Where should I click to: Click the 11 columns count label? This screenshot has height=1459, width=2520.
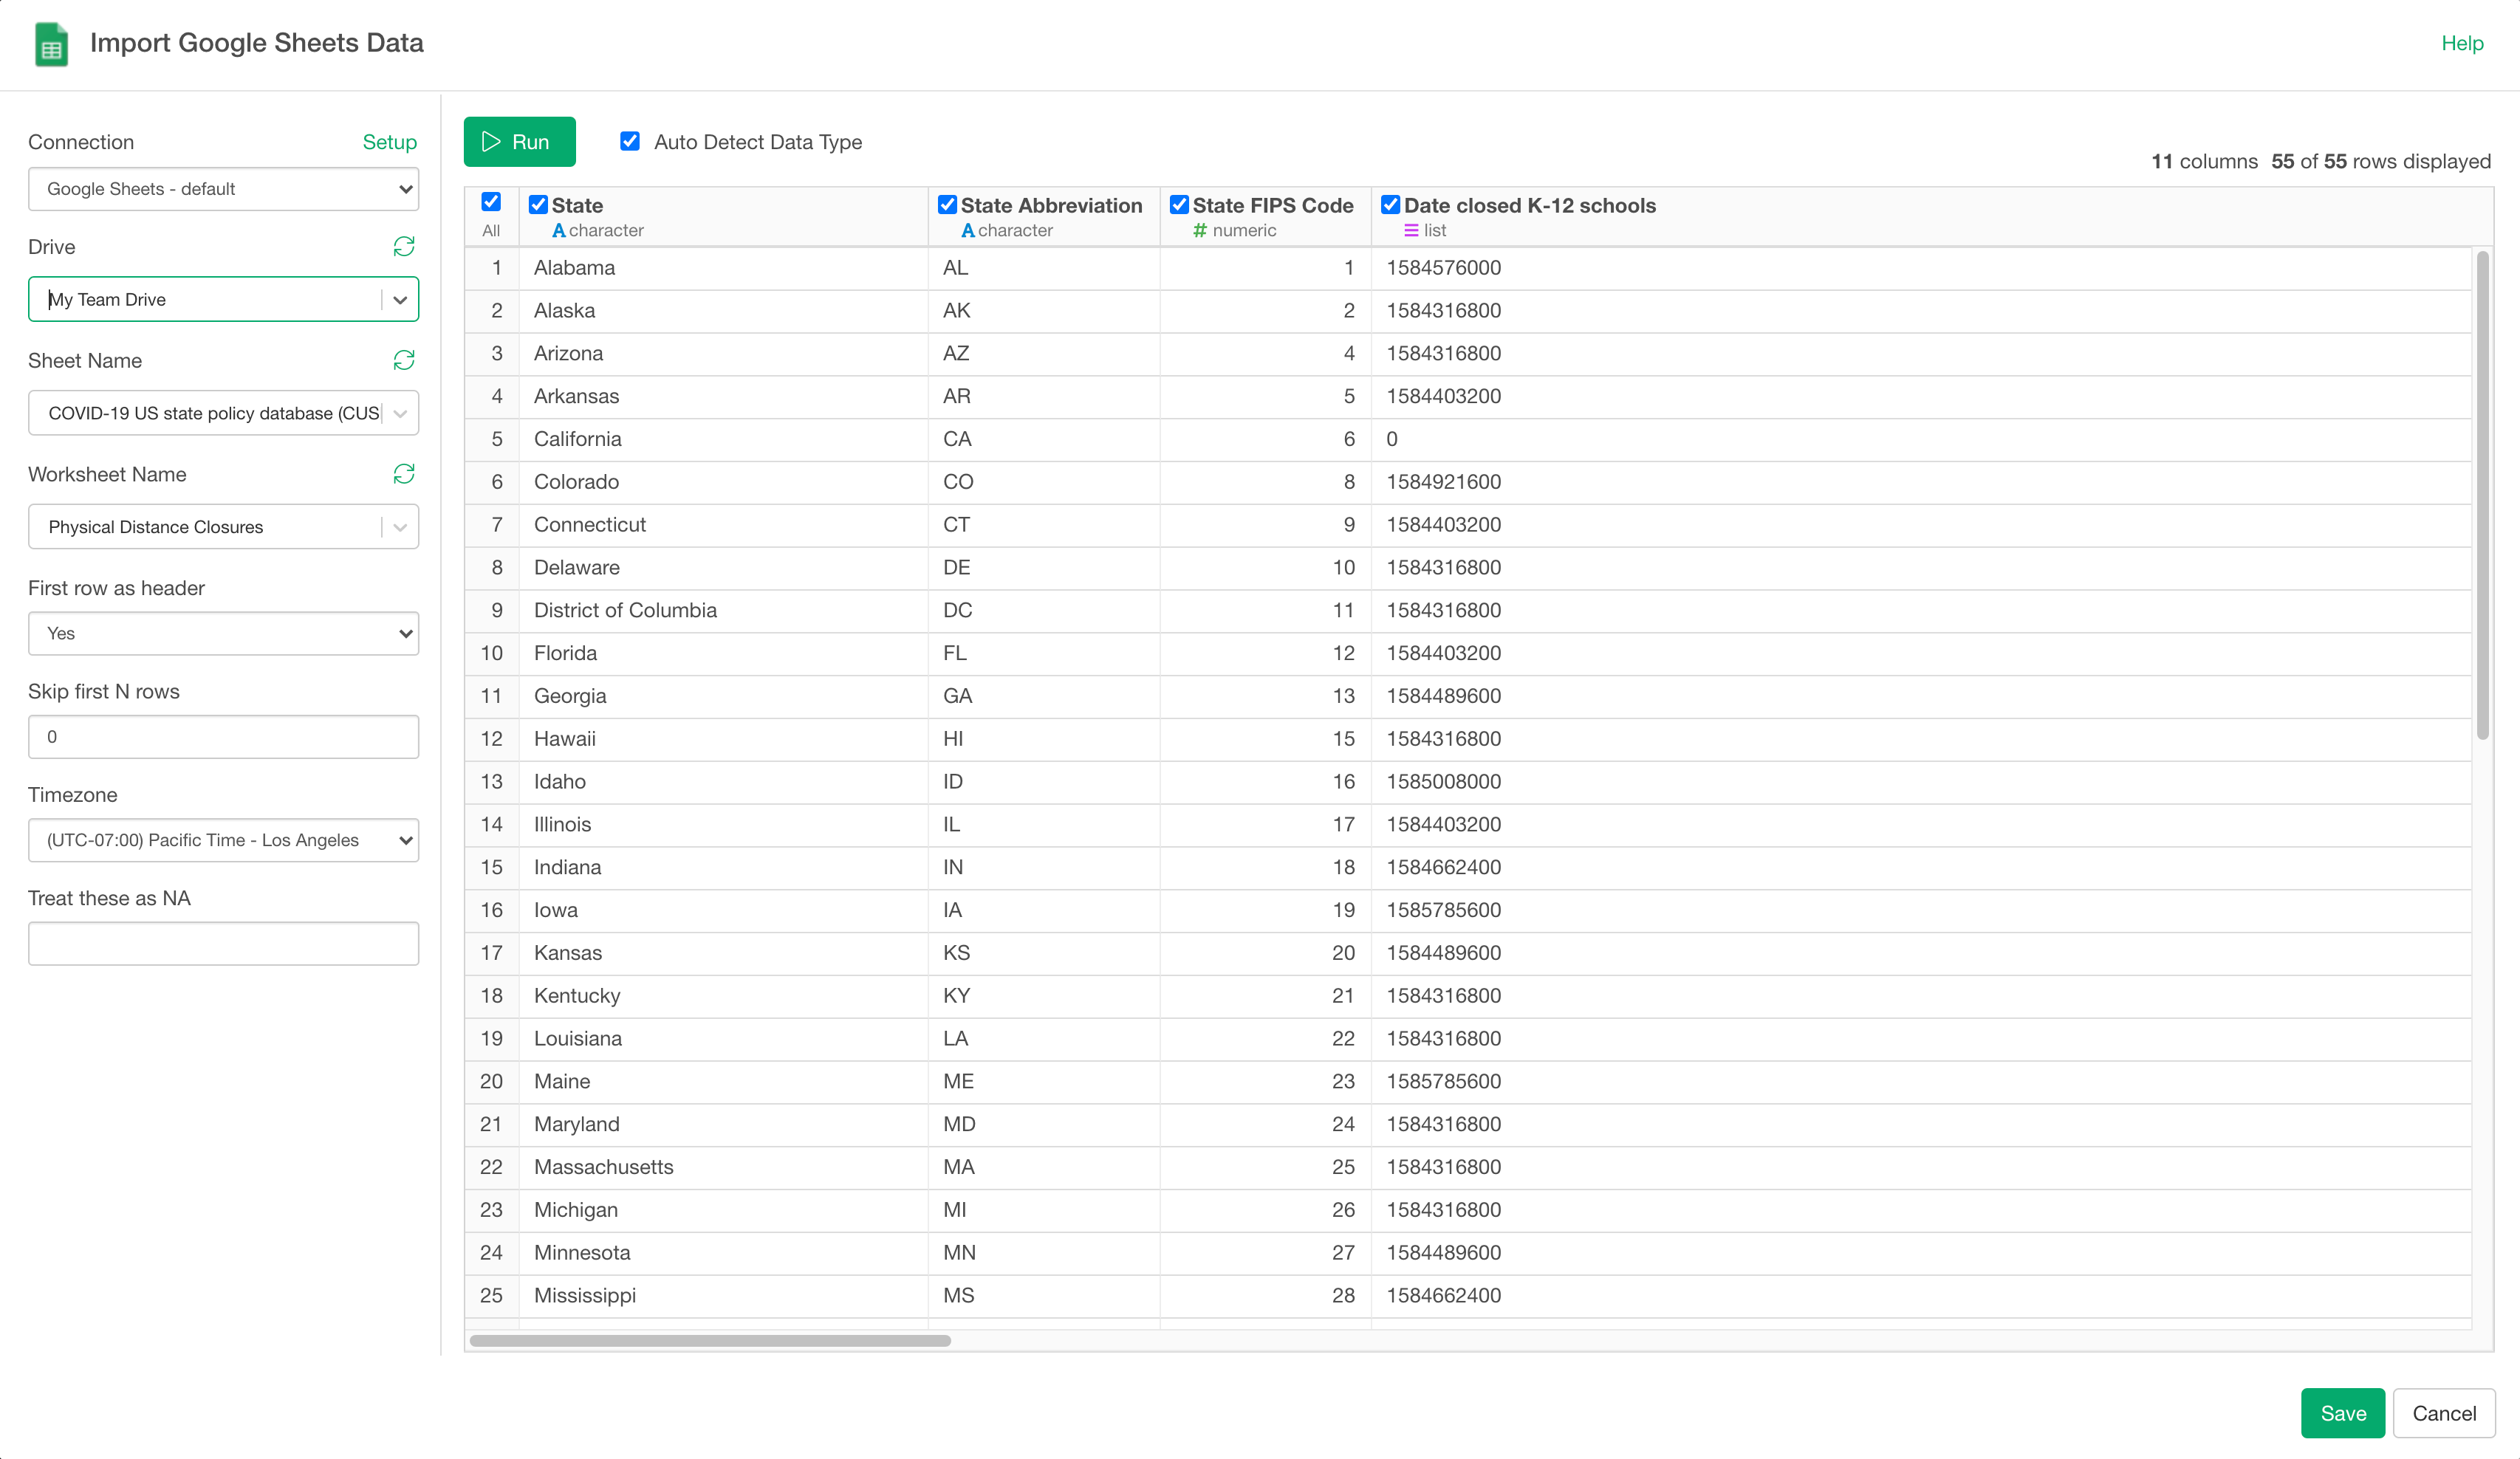[2204, 162]
